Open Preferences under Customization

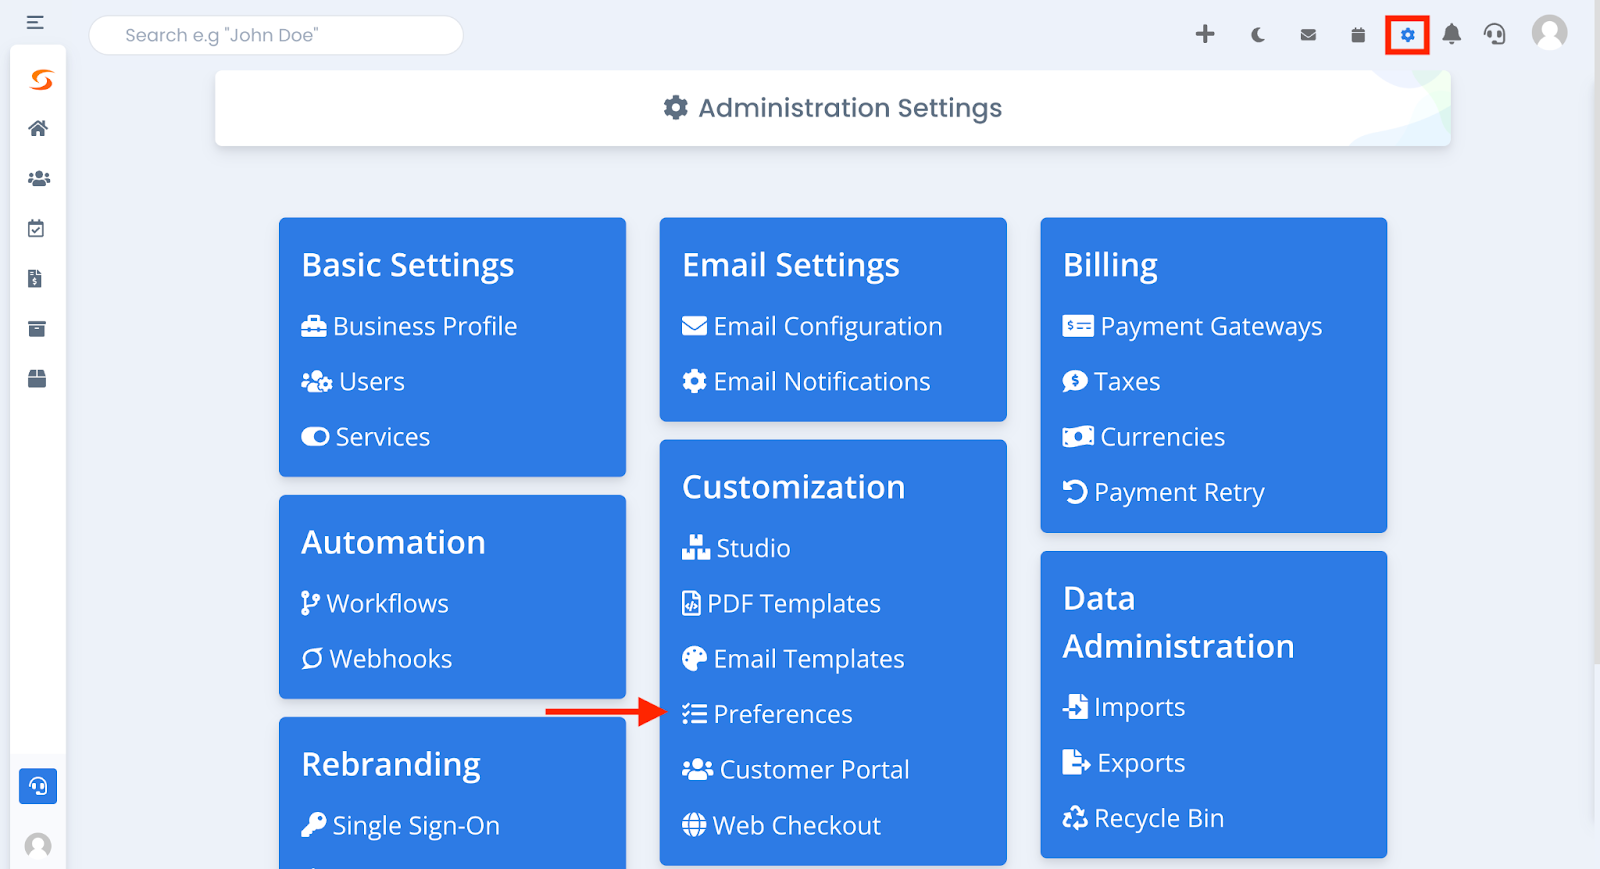(767, 714)
